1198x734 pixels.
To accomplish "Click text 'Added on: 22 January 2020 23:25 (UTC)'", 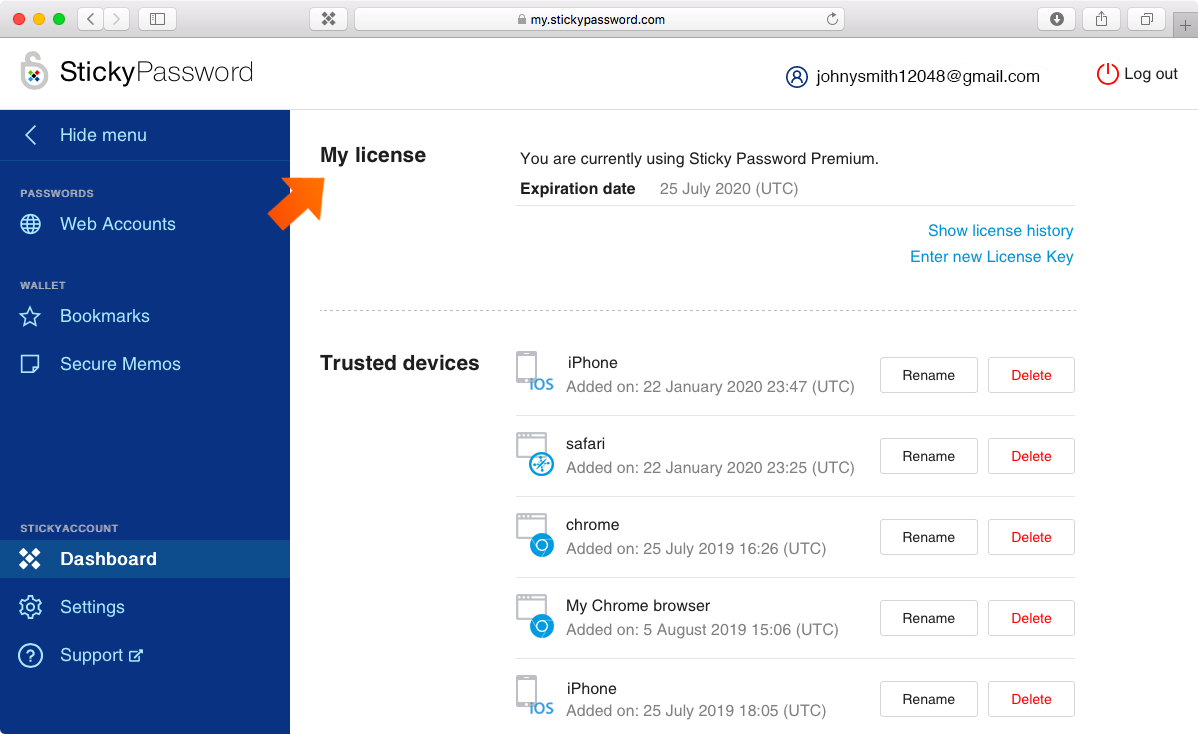I will click(710, 467).
